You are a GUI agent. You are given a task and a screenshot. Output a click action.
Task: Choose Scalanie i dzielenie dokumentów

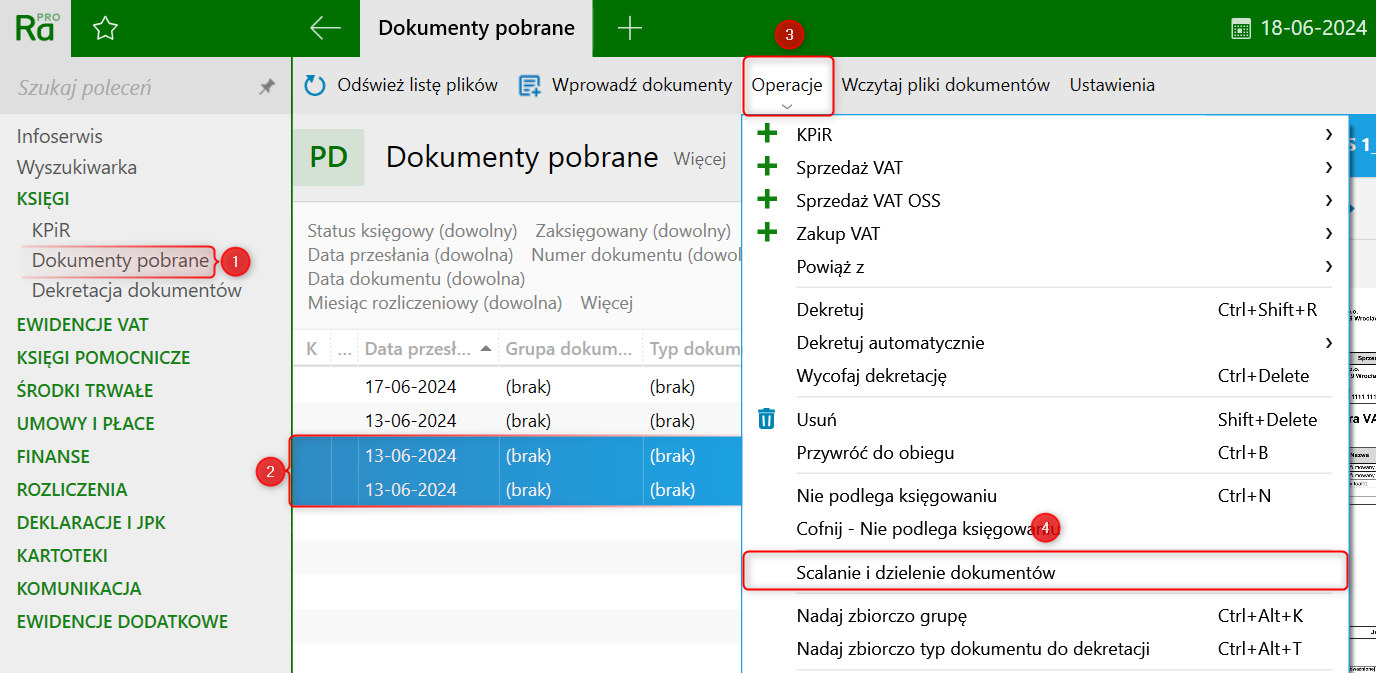tap(1045, 573)
